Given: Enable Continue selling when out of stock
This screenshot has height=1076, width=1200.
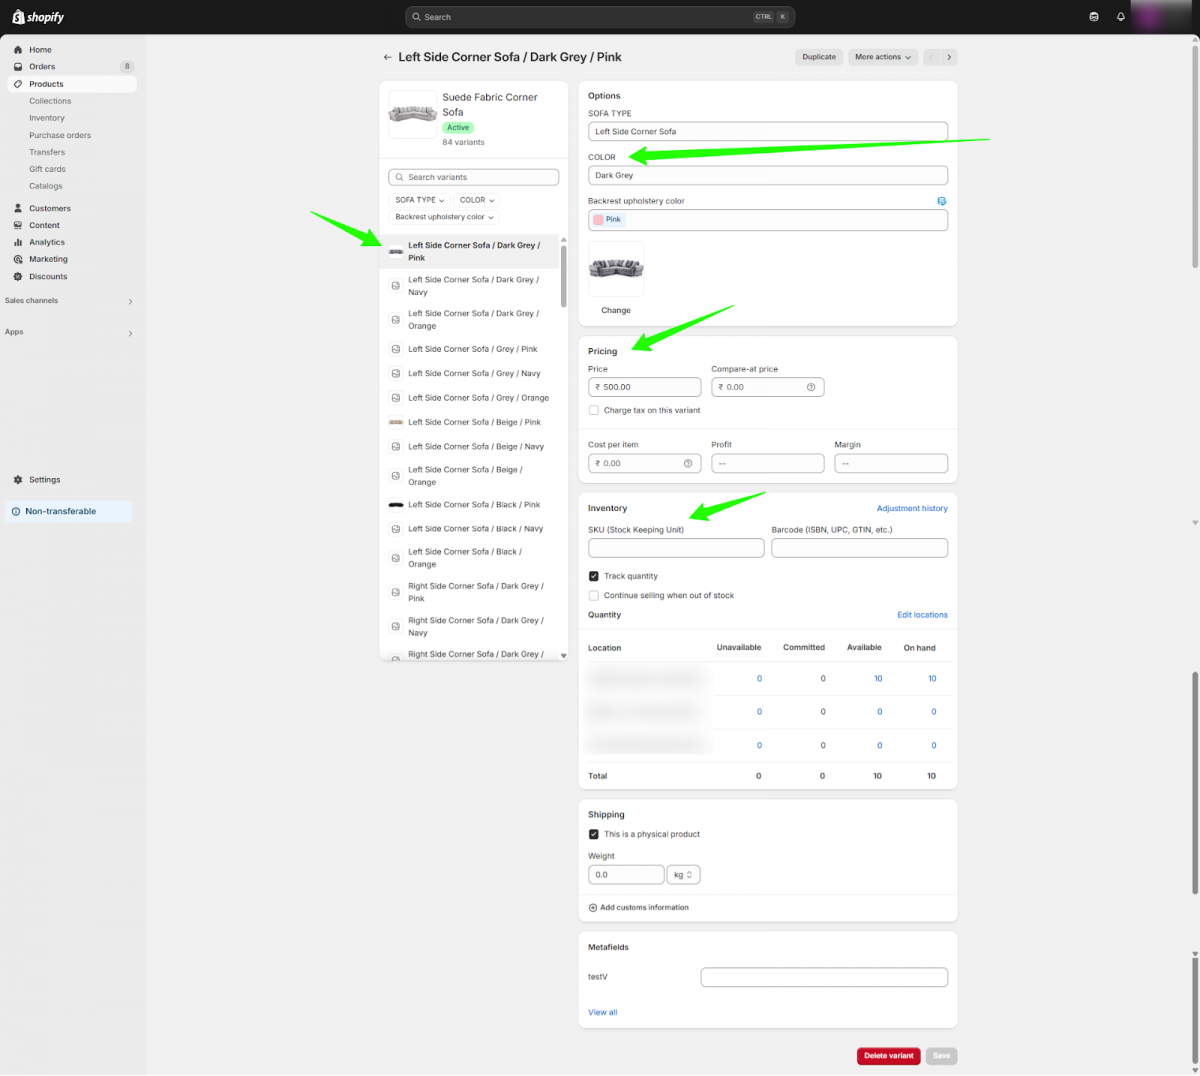Looking at the screenshot, I should pos(594,595).
